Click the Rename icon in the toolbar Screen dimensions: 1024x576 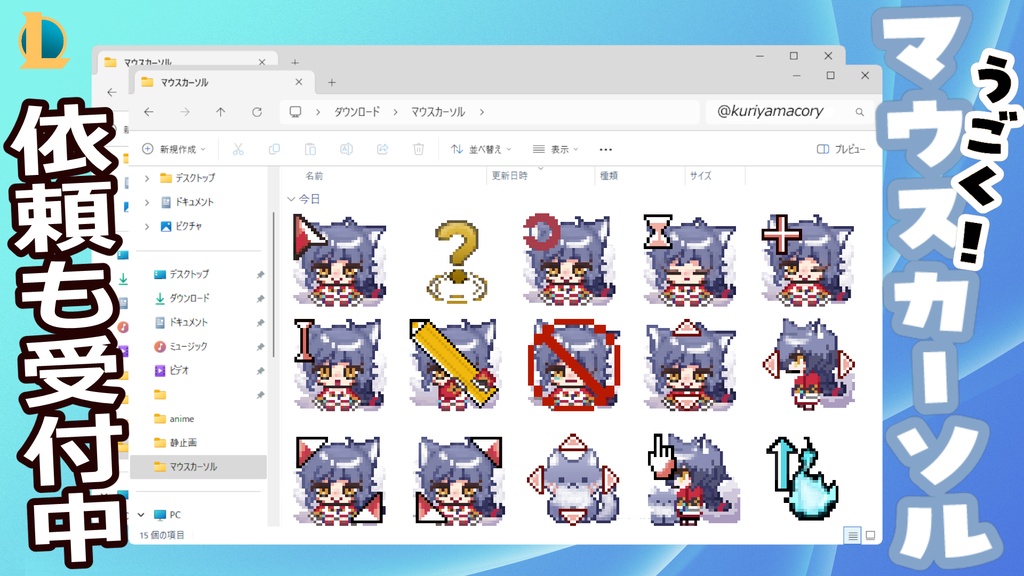345,148
